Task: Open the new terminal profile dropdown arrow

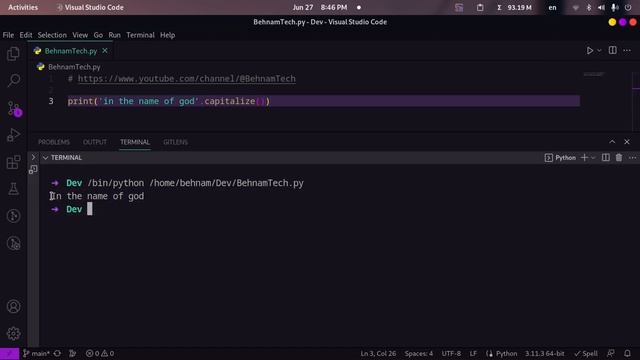Action: point(593,158)
